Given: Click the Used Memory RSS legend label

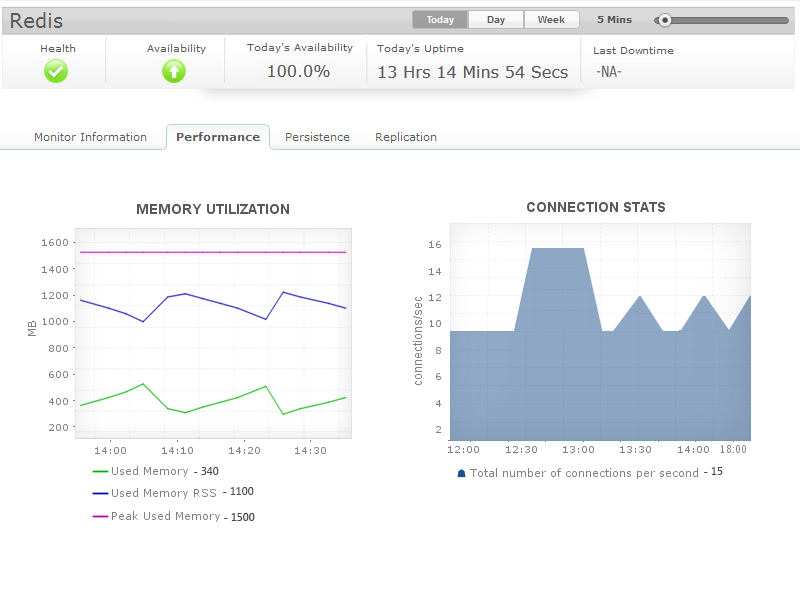Looking at the screenshot, I should pos(164,493).
